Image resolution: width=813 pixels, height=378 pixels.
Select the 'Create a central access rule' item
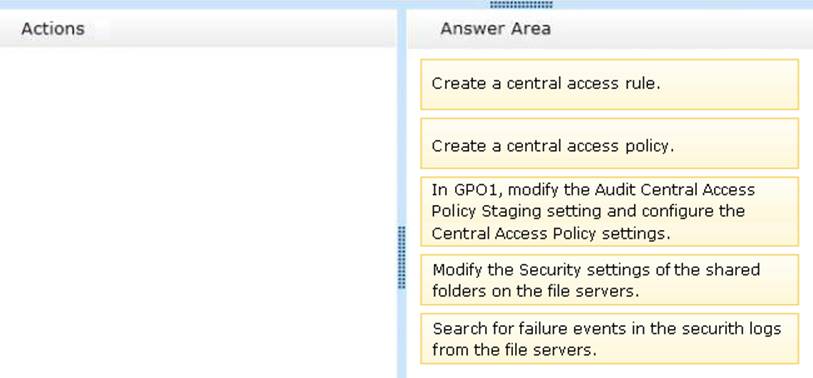tap(609, 84)
